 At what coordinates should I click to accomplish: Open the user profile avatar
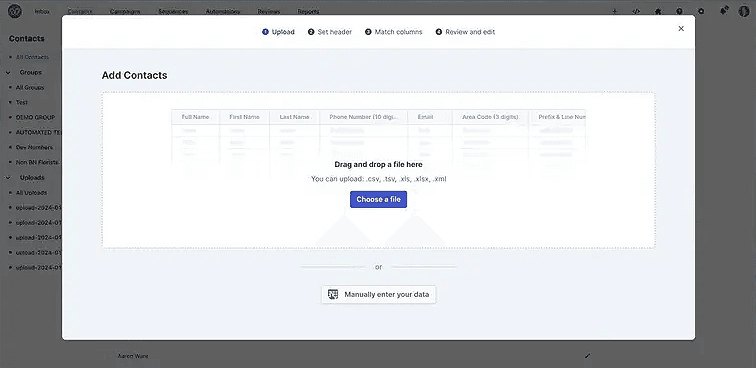[x=744, y=11]
